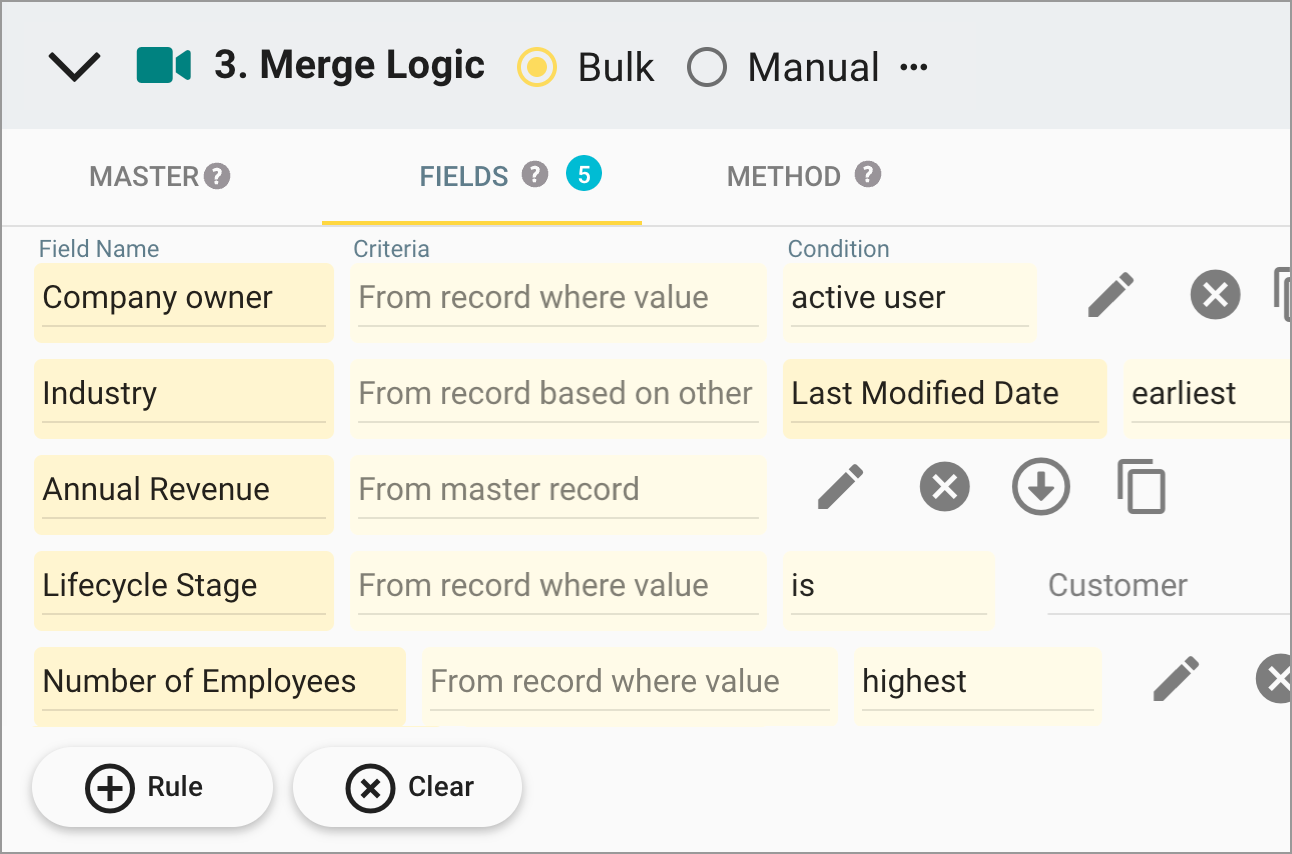Remove the Annual Revenue rule
The image size is (1292, 854).
944,487
